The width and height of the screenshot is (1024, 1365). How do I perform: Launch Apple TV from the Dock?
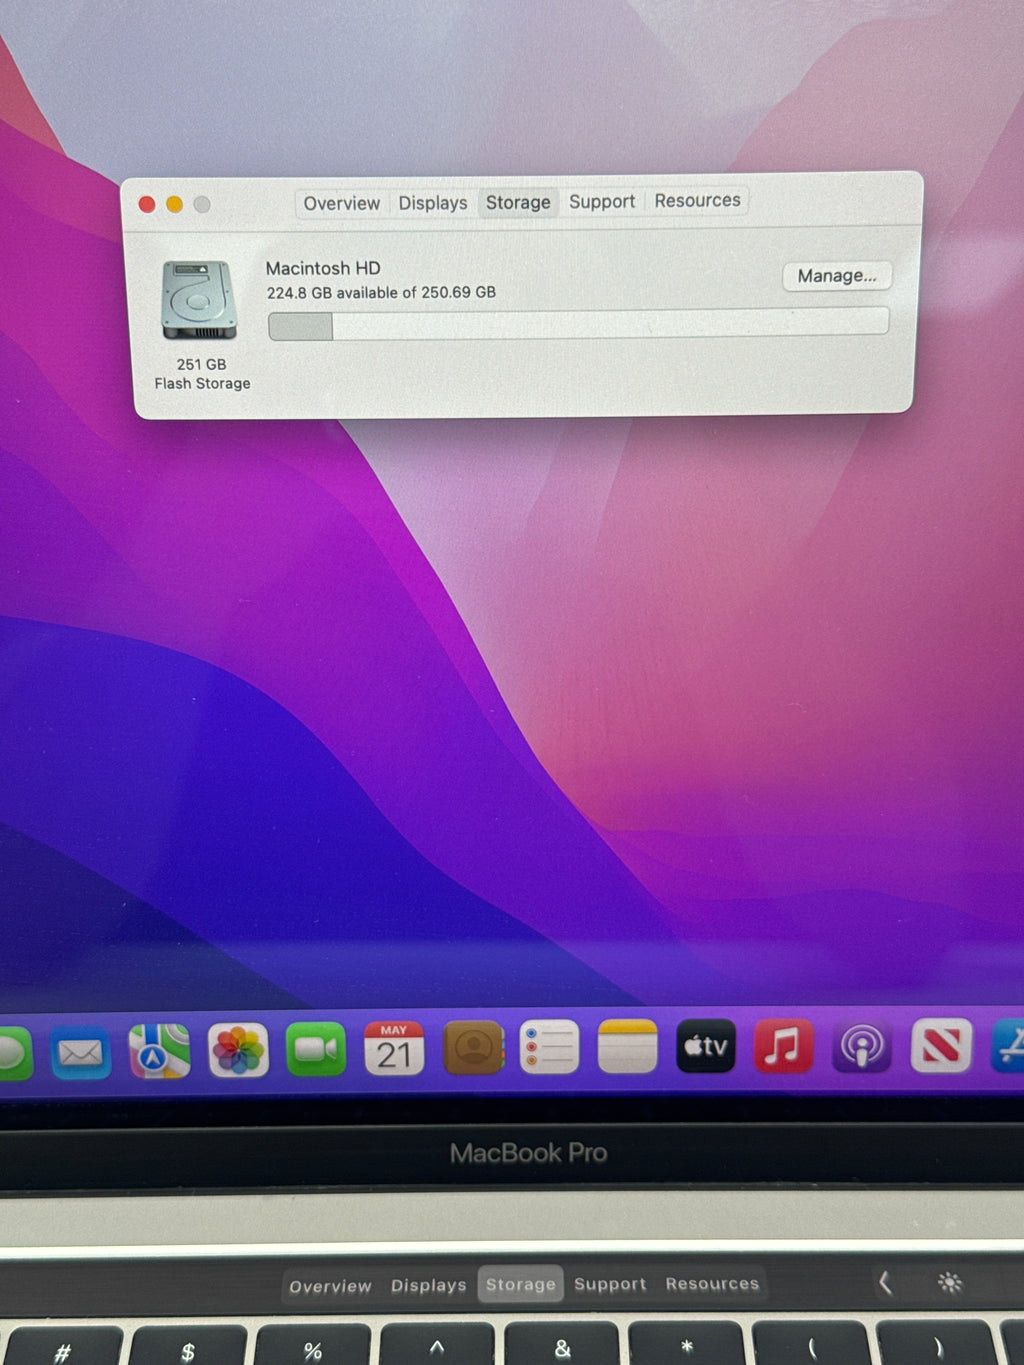pyautogui.click(x=706, y=1046)
